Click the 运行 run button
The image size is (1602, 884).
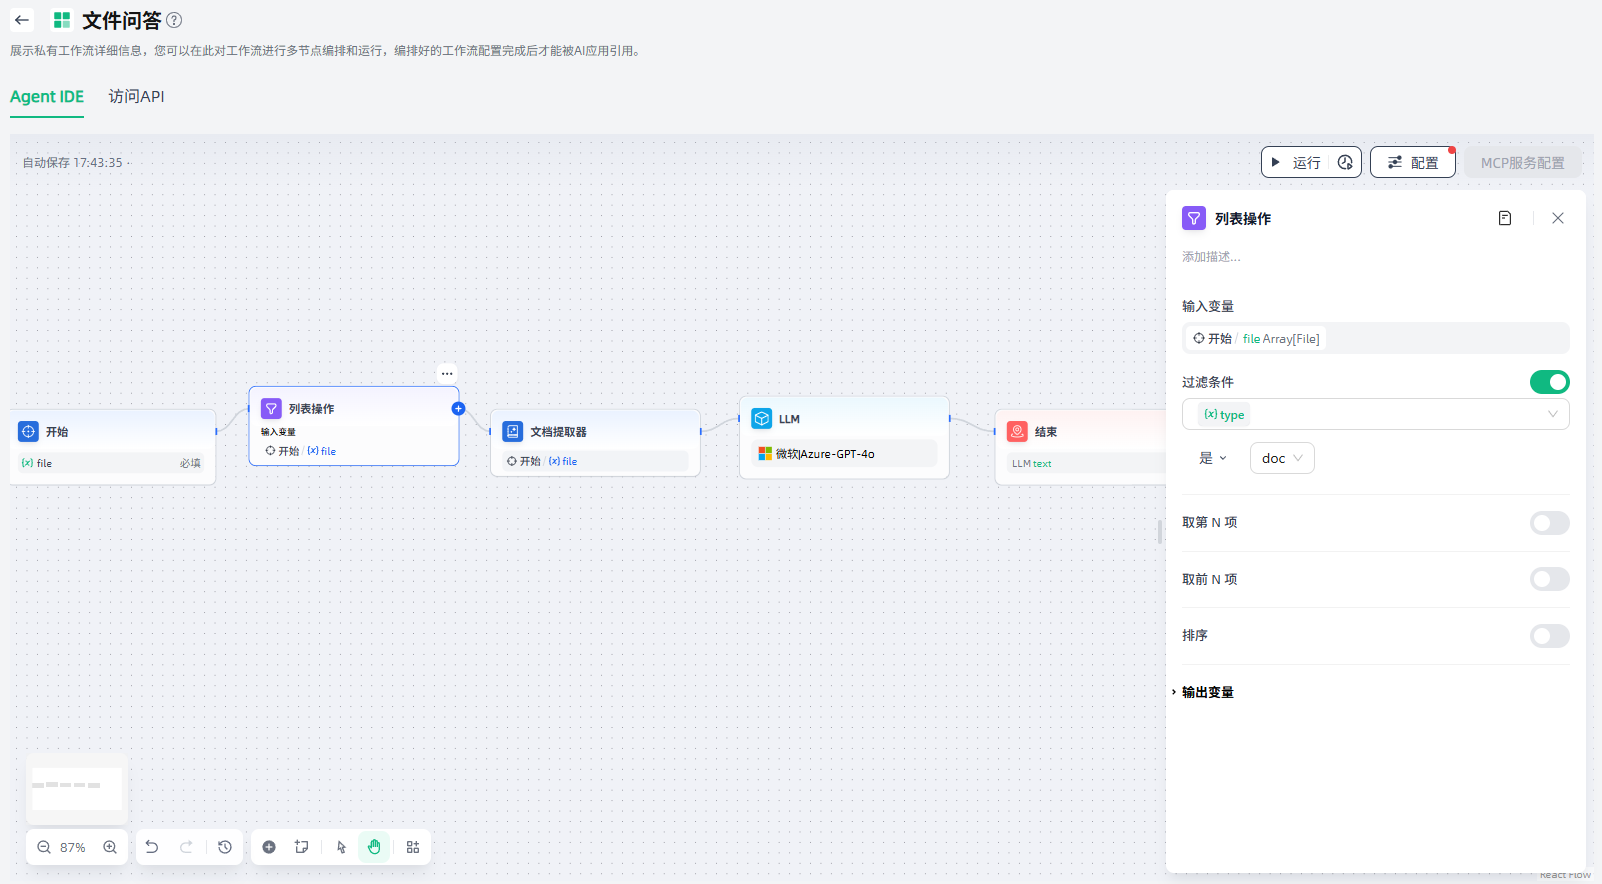pos(1297,162)
